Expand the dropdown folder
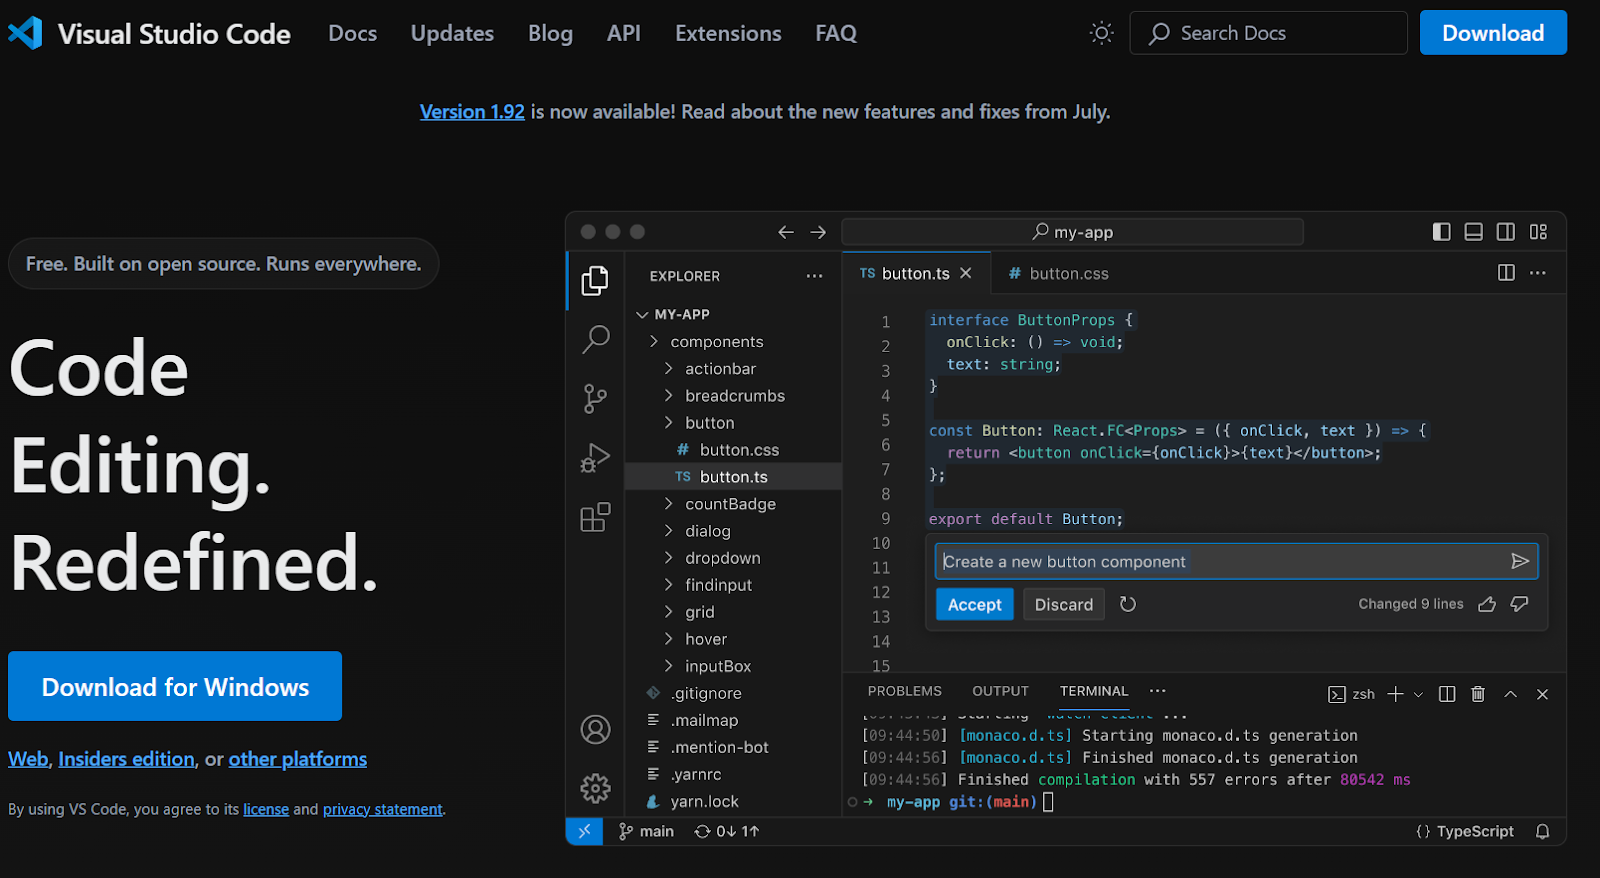The width and height of the screenshot is (1600, 878). 669,557
